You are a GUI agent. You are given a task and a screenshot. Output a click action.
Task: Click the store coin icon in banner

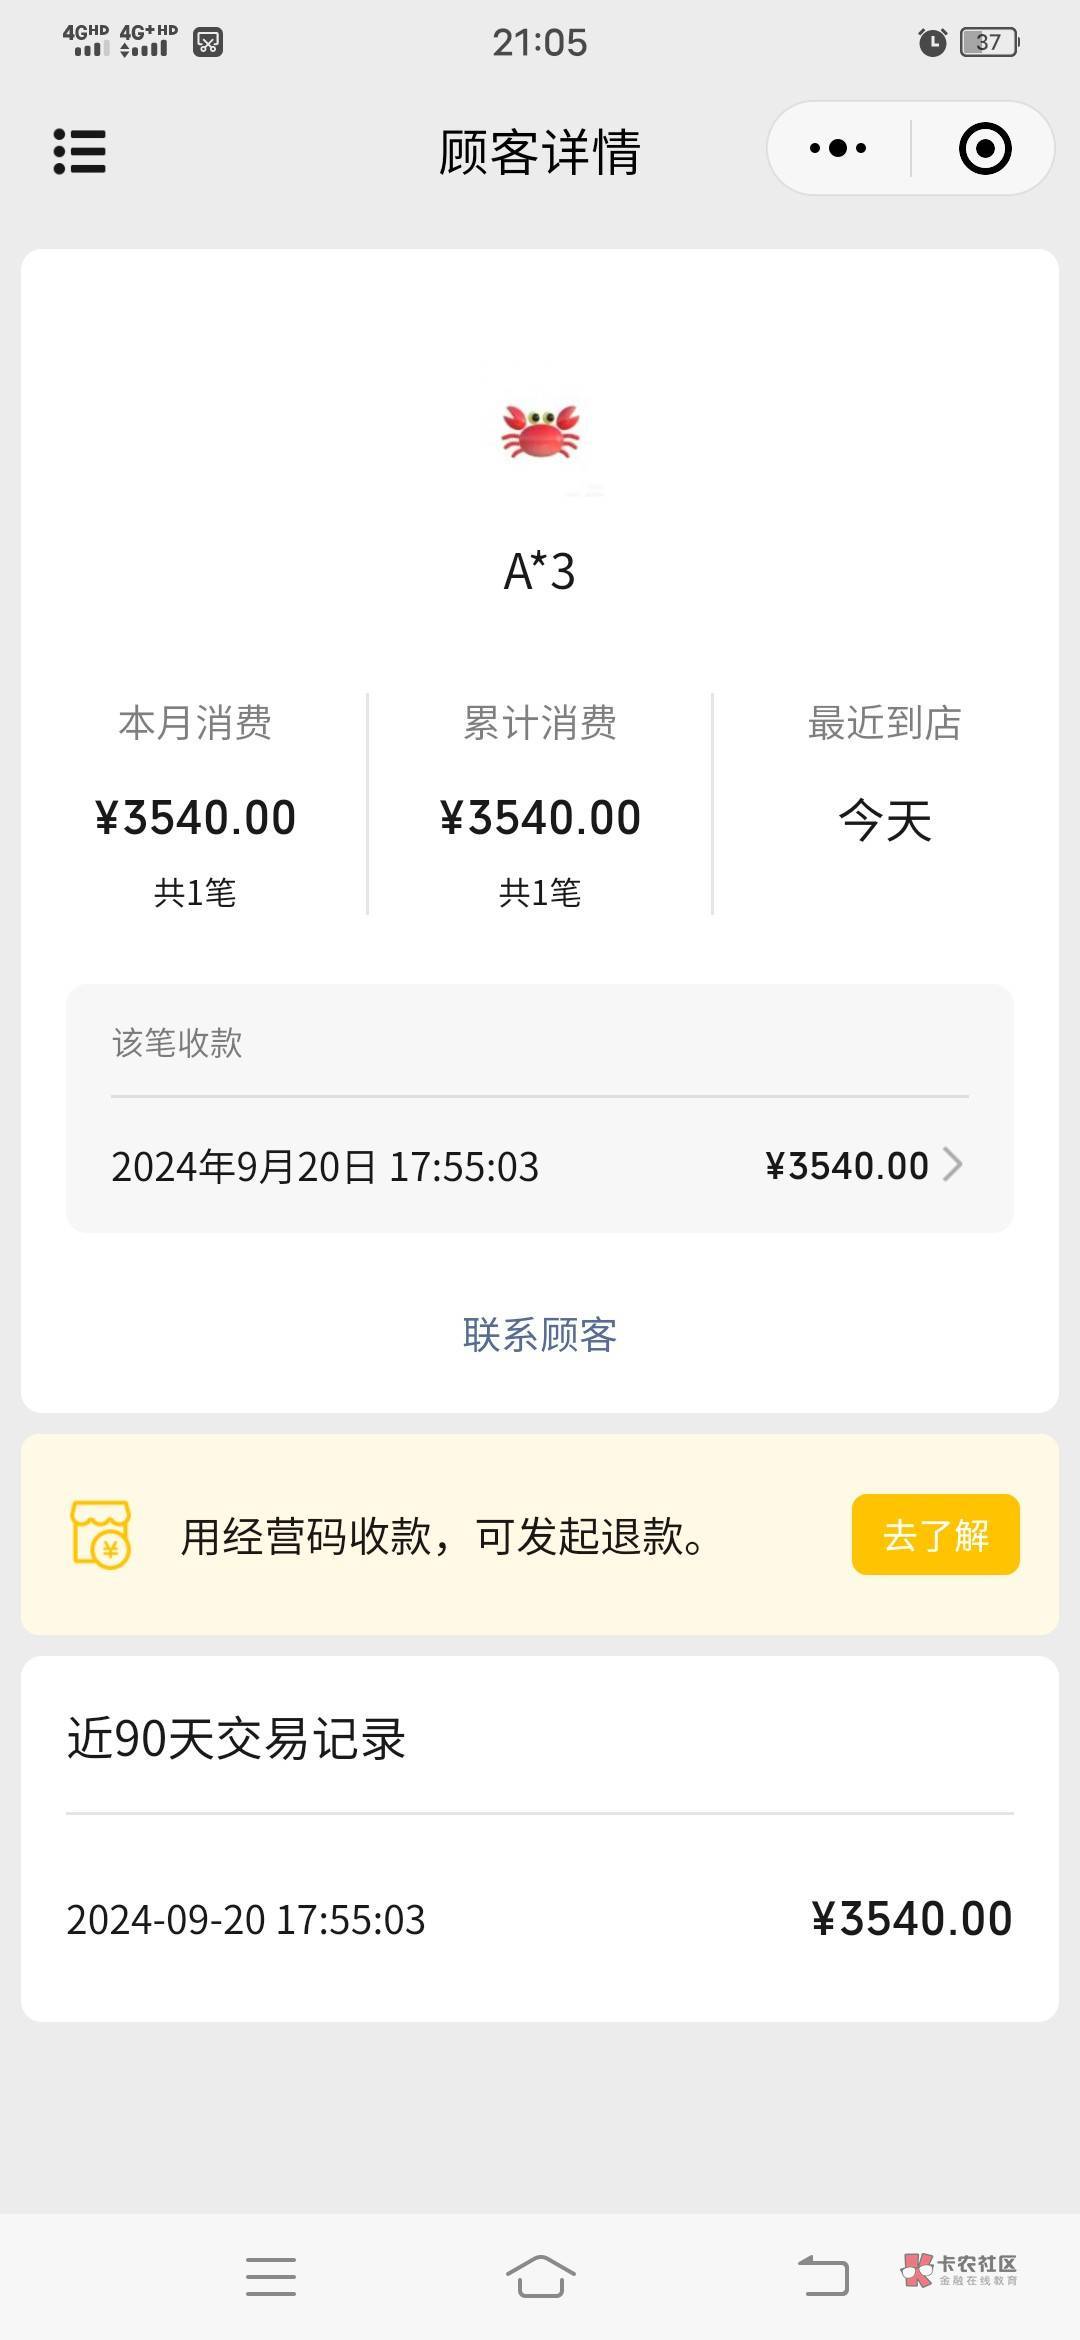[x=101, y=1534]
